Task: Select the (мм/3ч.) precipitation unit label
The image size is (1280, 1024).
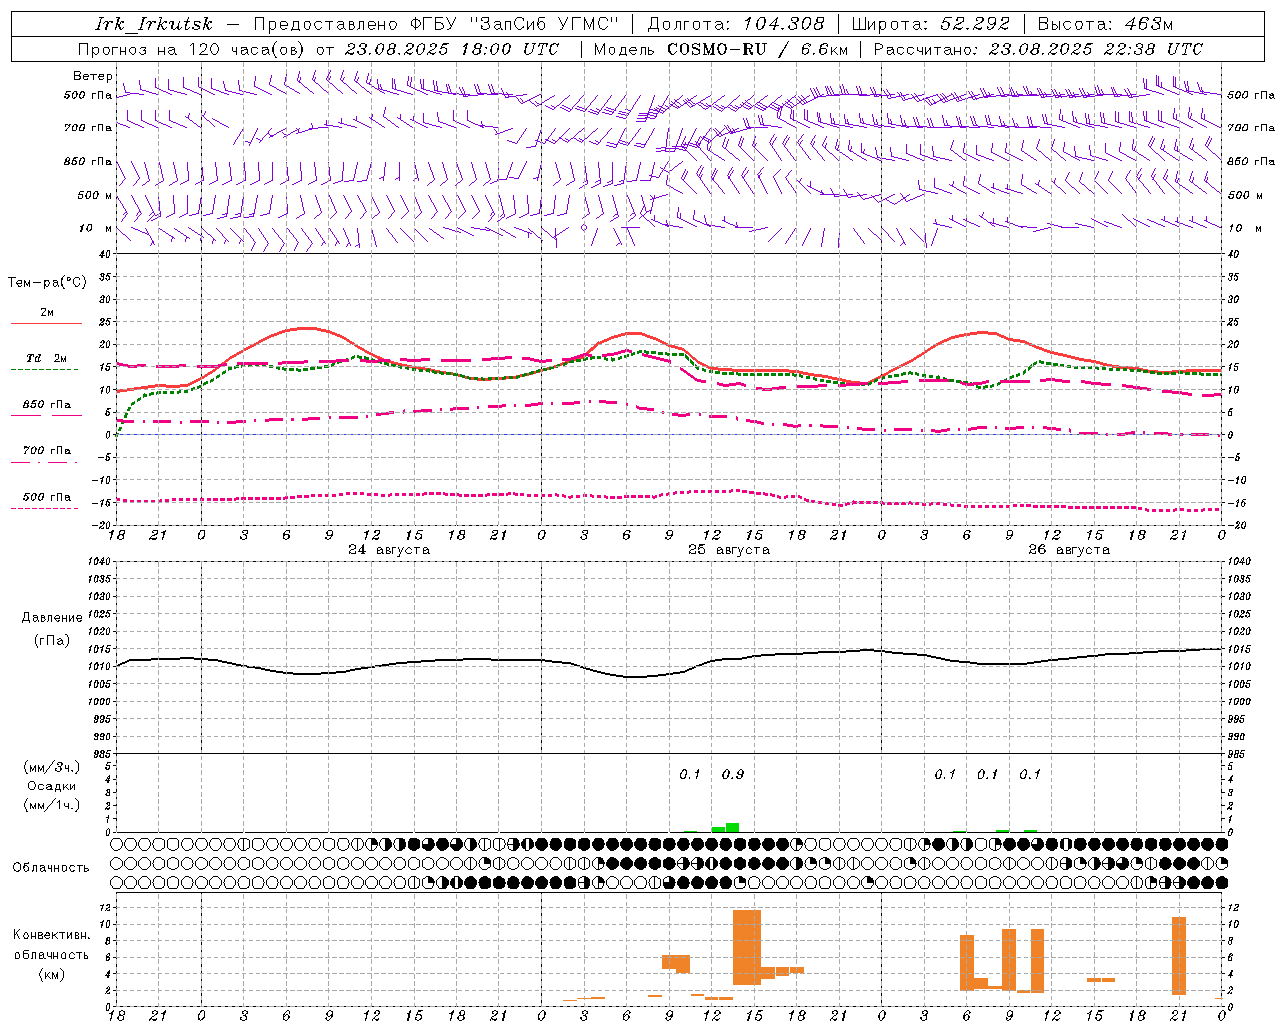Action: [52, 767]
